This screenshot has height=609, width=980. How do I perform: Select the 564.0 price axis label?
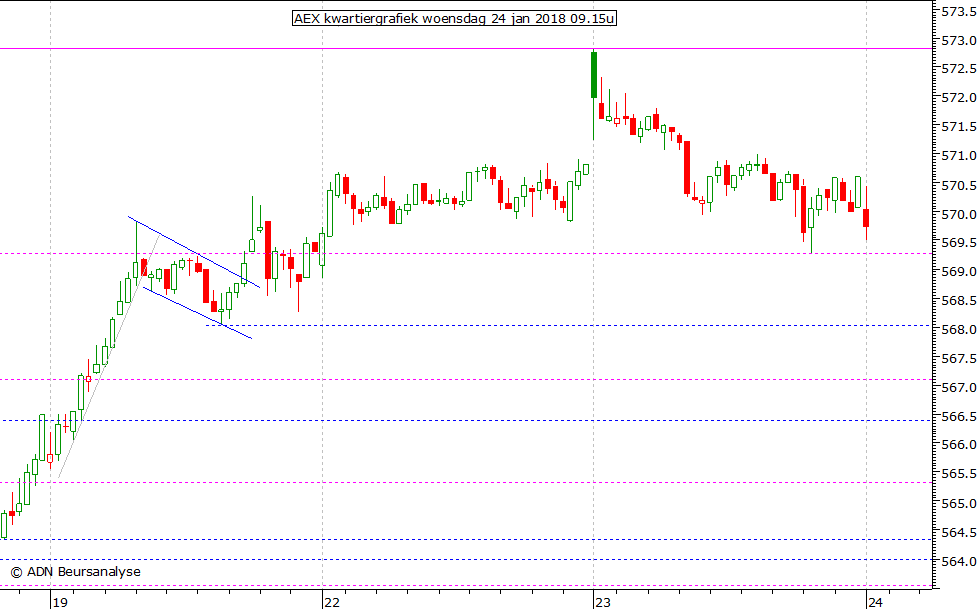[x=959, y=561]
